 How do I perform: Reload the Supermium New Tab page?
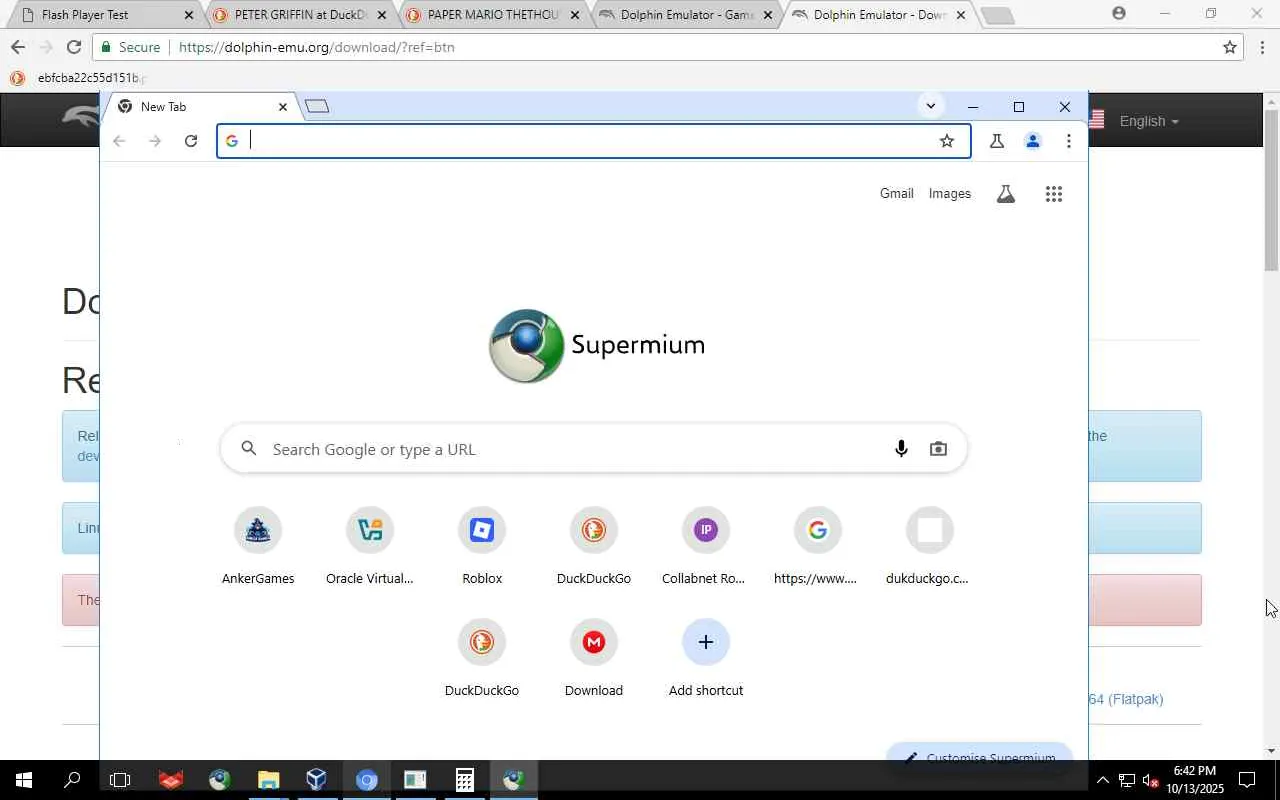coord(191,141)
